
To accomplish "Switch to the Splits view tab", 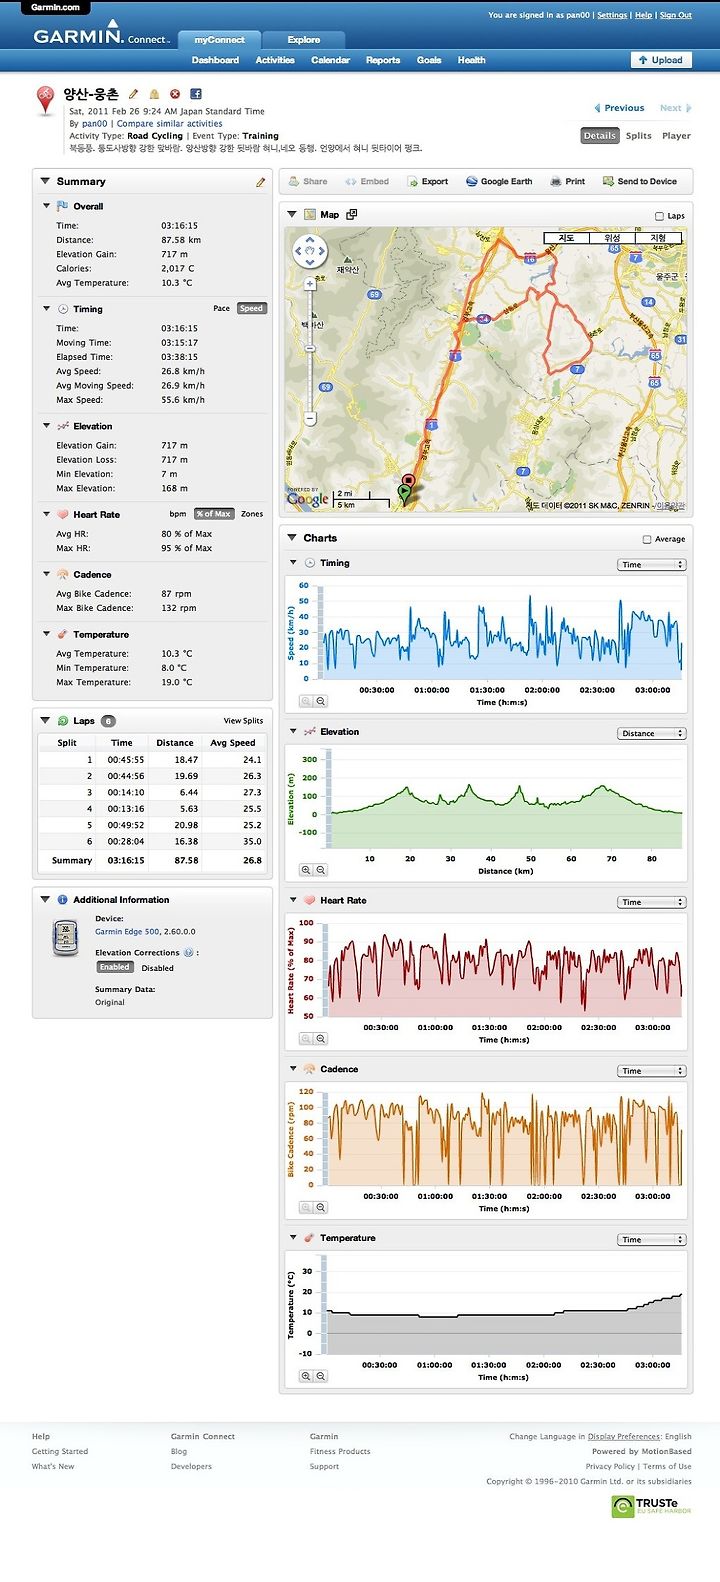I will point(639,136).
